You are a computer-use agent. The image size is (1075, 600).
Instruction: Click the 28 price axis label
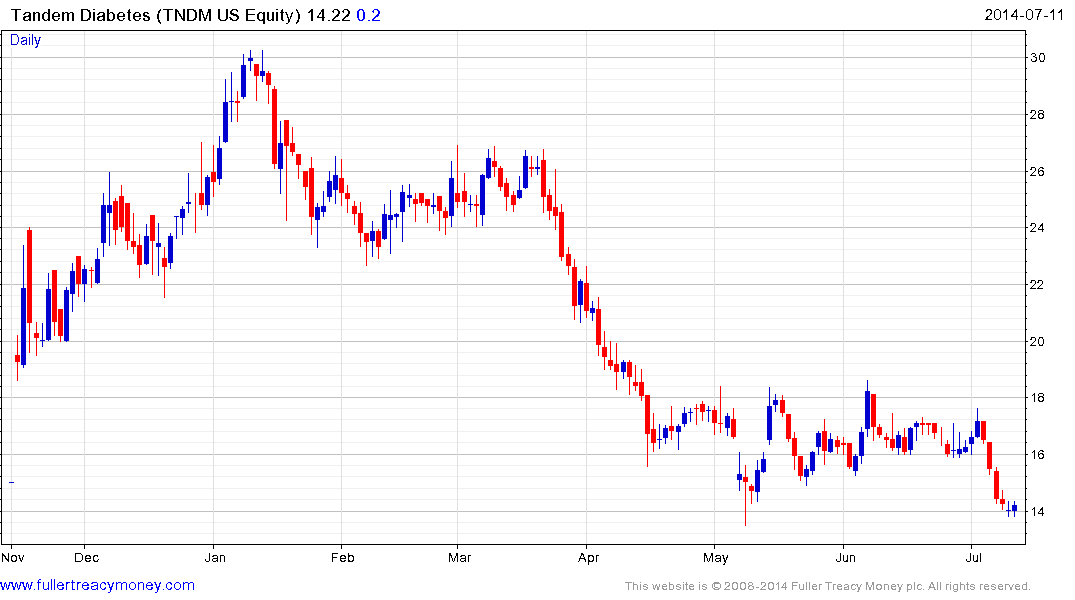point(1037,115)
